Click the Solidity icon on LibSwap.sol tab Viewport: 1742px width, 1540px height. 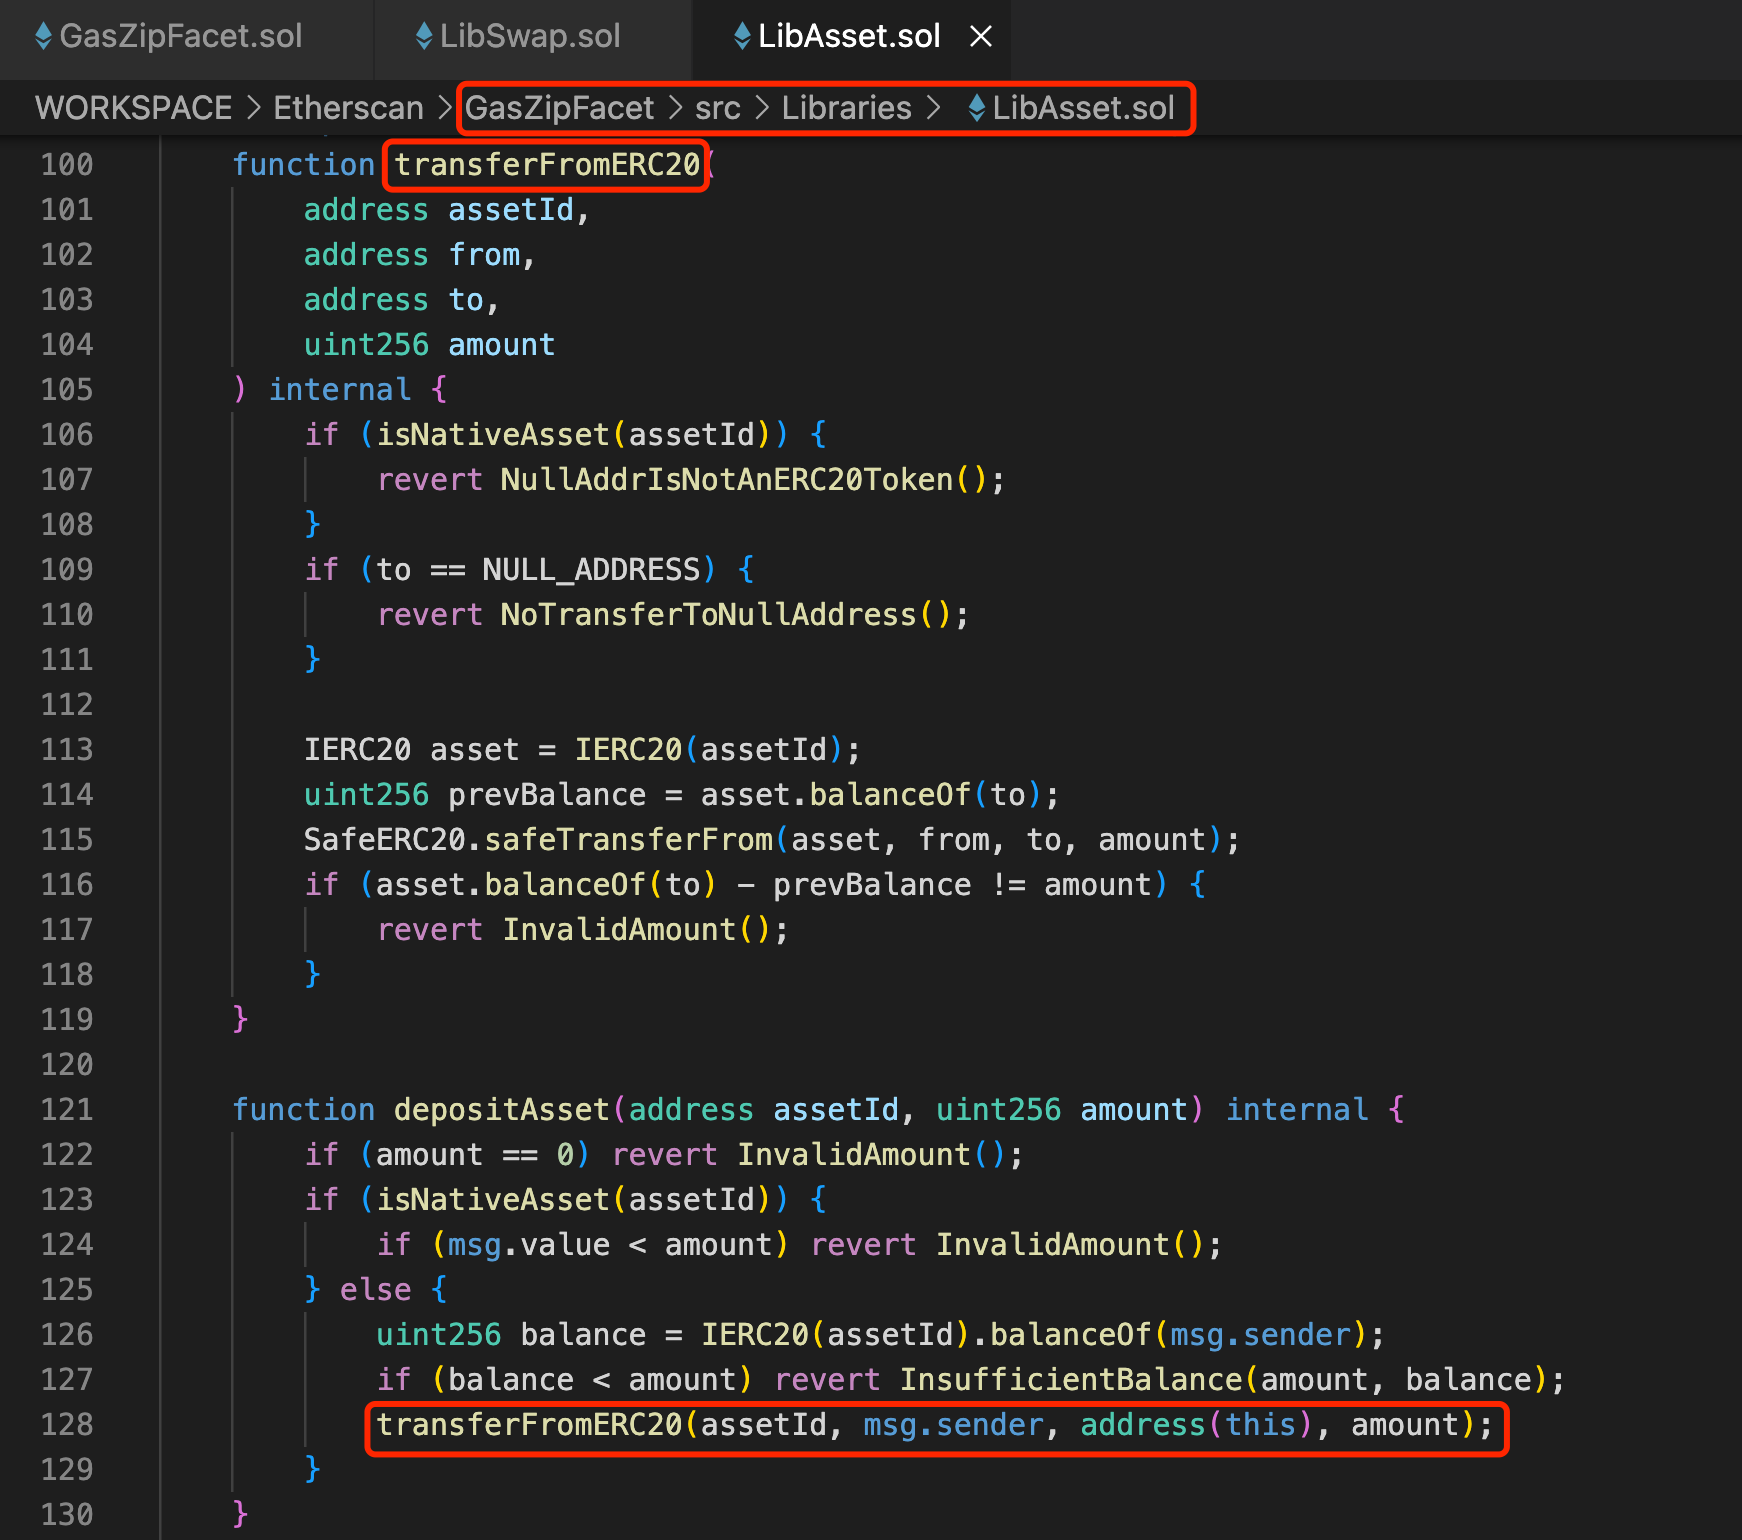click(424, 37)
